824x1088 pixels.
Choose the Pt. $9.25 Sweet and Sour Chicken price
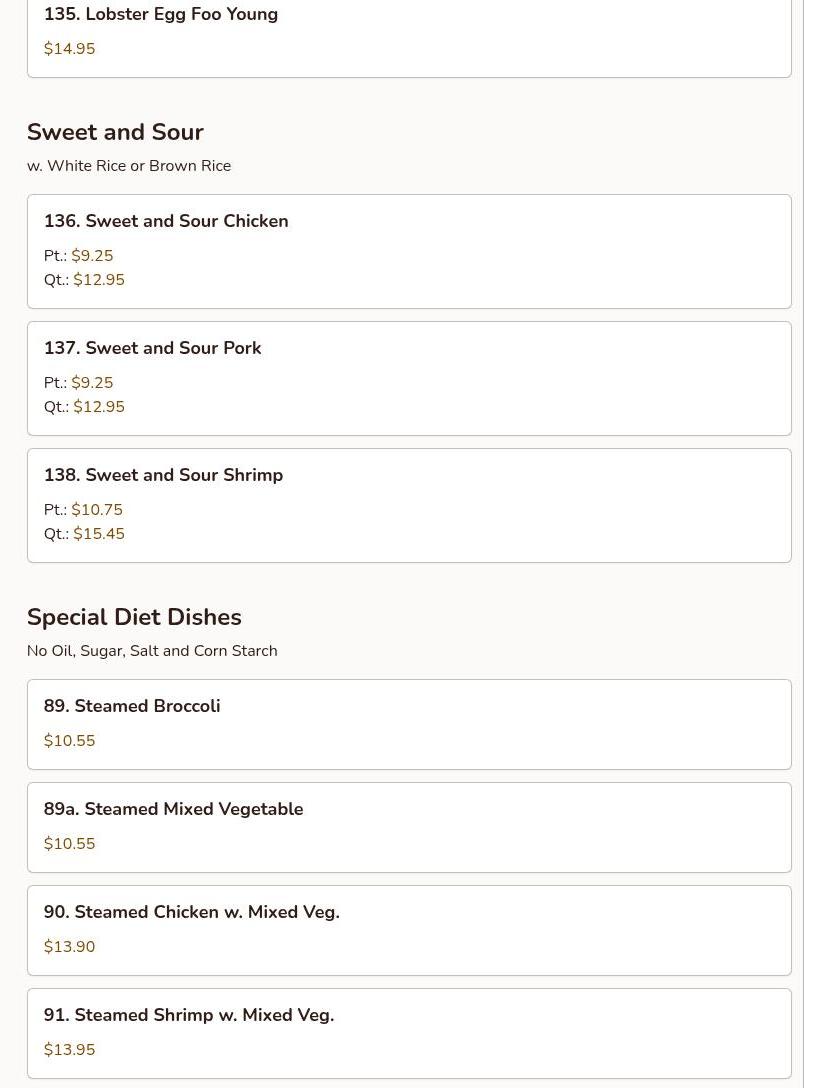(92, 256)
